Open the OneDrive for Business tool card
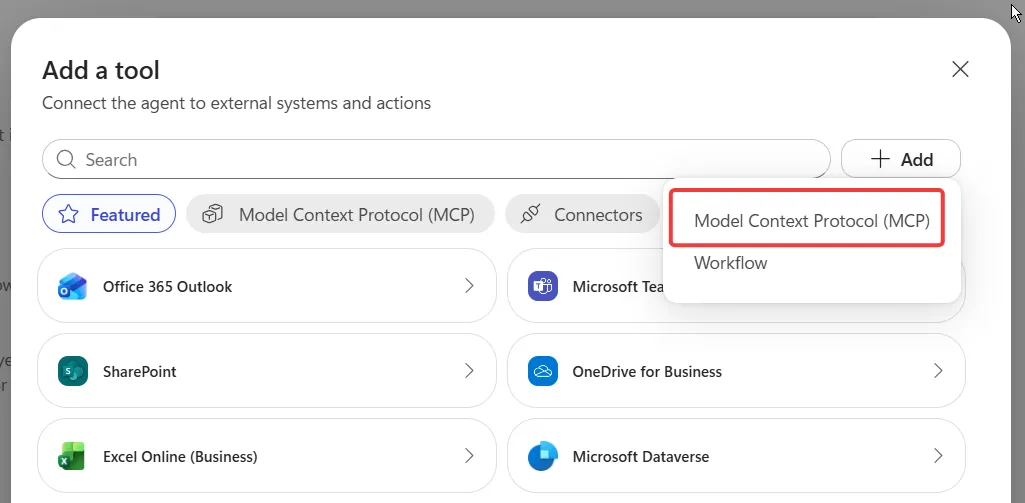The width and height of the screenshot is (1025, 503). pos(736,371)
